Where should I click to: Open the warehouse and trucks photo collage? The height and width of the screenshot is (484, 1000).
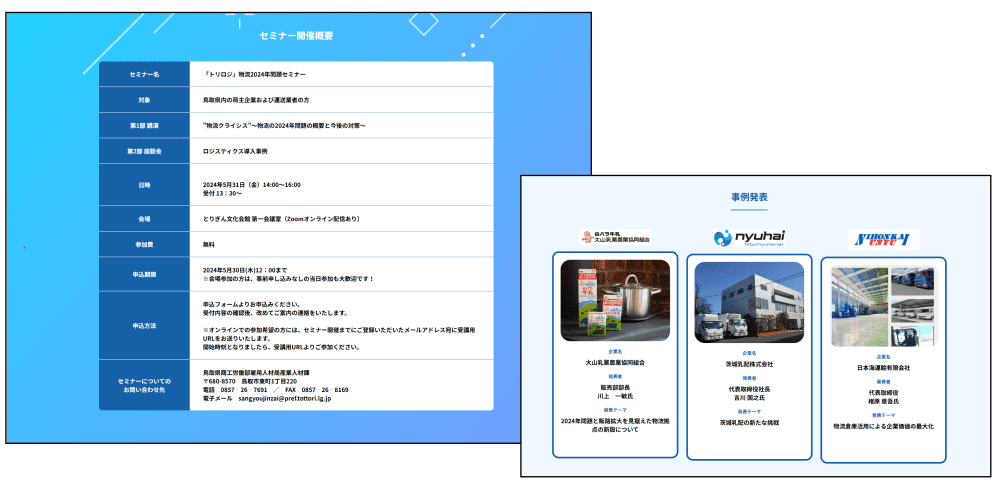click(883, 307)
